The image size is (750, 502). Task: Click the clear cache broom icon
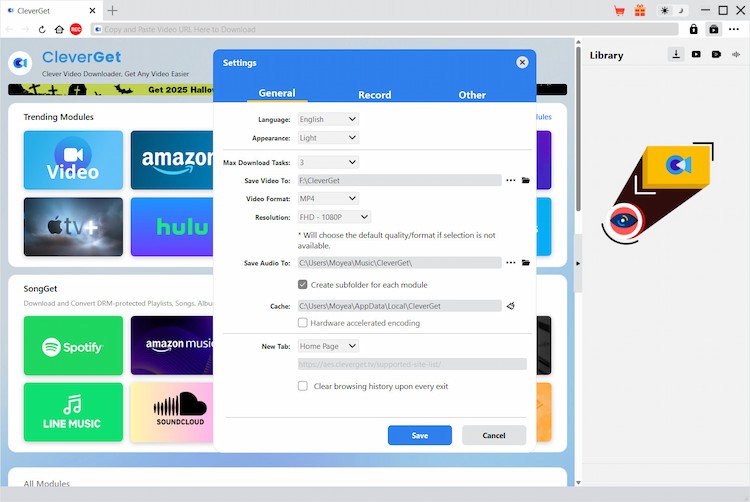tap(511, 306)
